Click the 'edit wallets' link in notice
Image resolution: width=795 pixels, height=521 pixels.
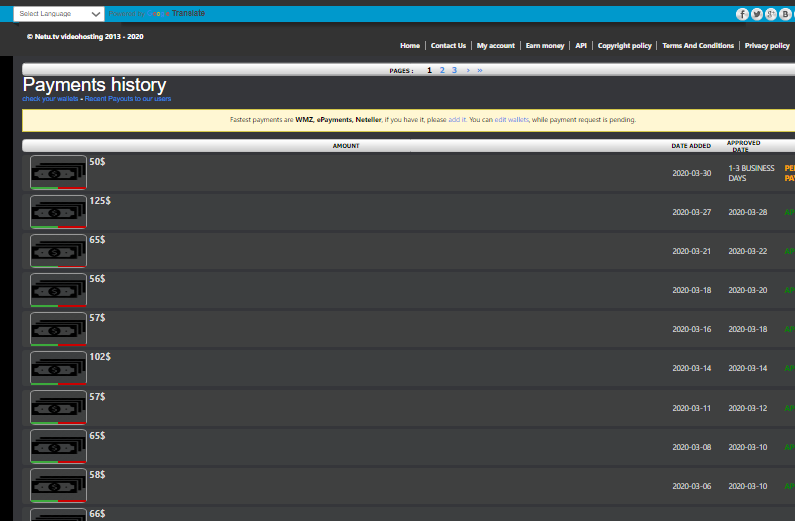(x=512, y=120)
